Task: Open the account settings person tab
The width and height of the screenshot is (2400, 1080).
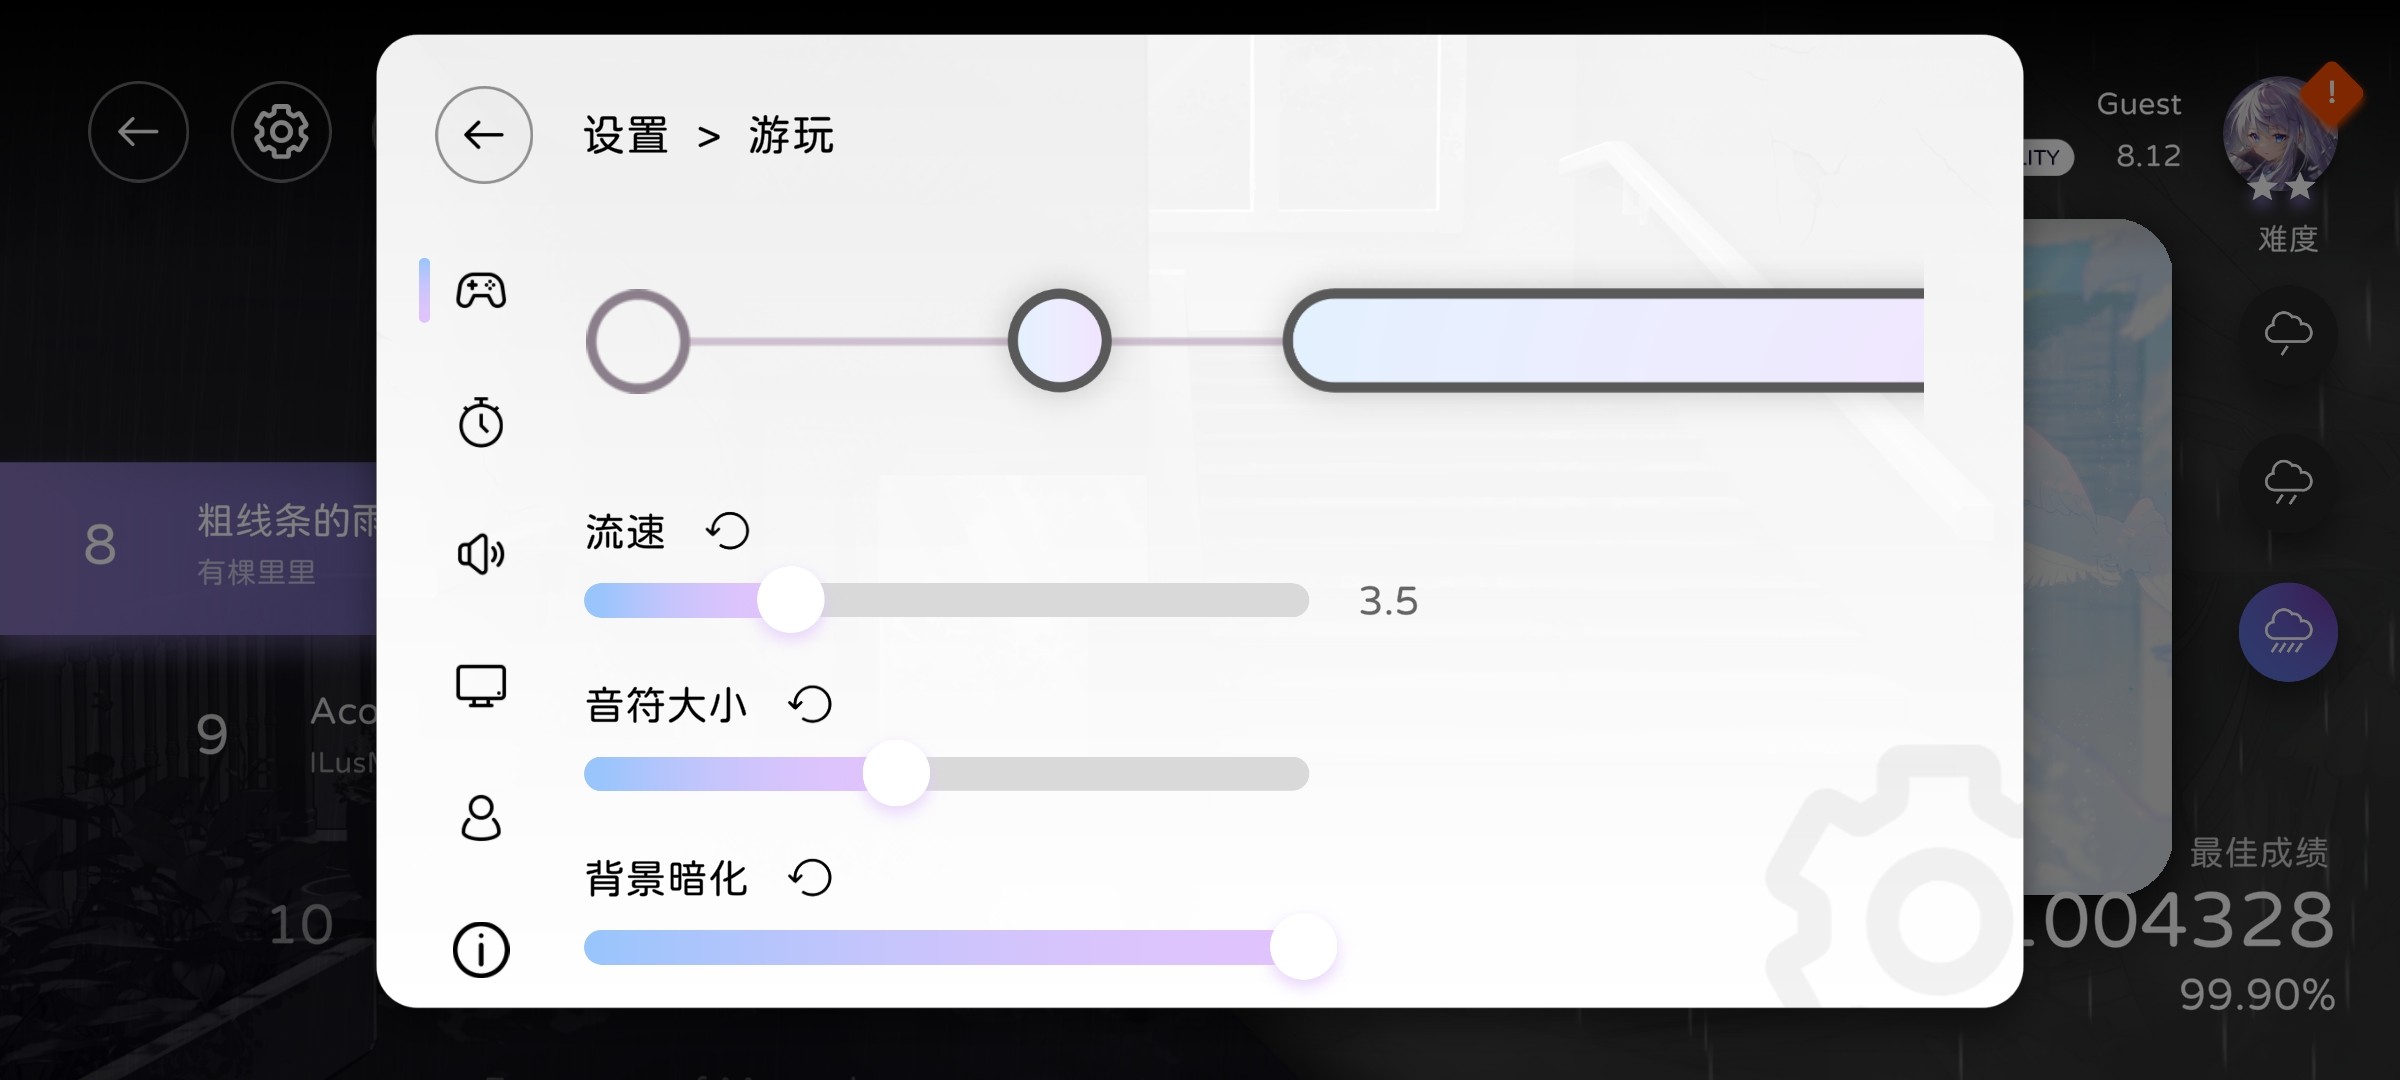Action: click(x=481, y=818)
